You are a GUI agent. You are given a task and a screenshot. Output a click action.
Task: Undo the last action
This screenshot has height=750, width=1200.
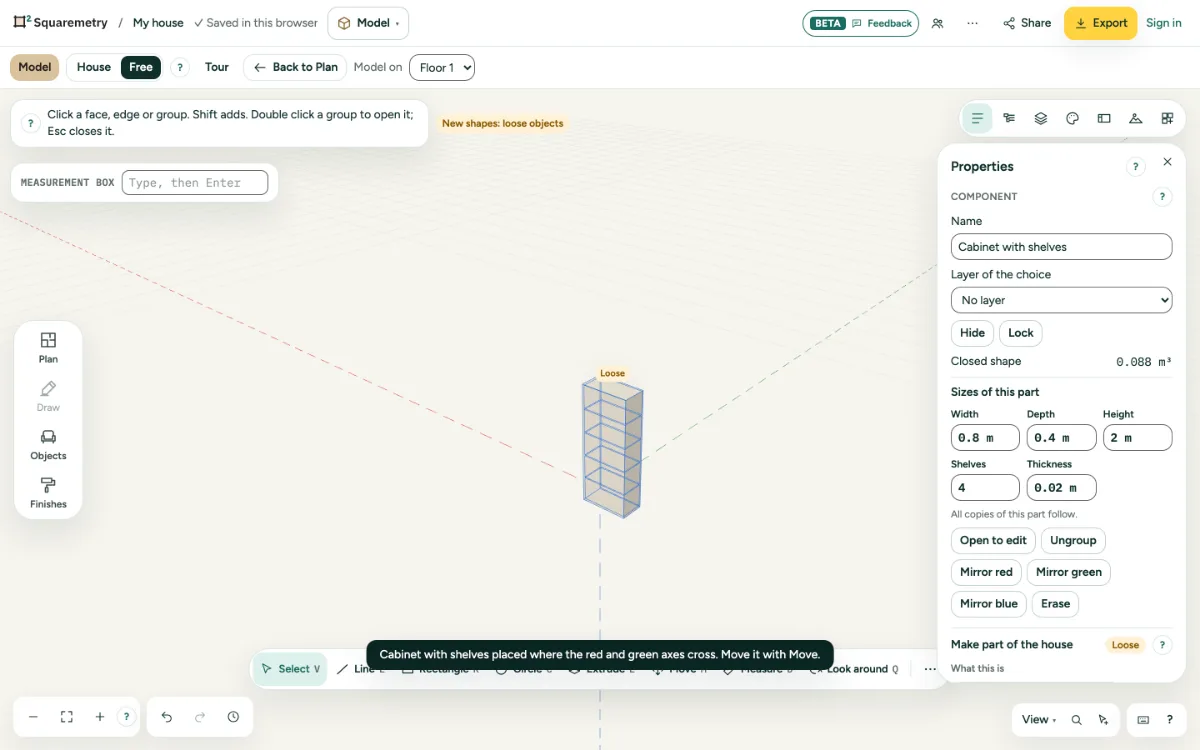tap(167, 717)
